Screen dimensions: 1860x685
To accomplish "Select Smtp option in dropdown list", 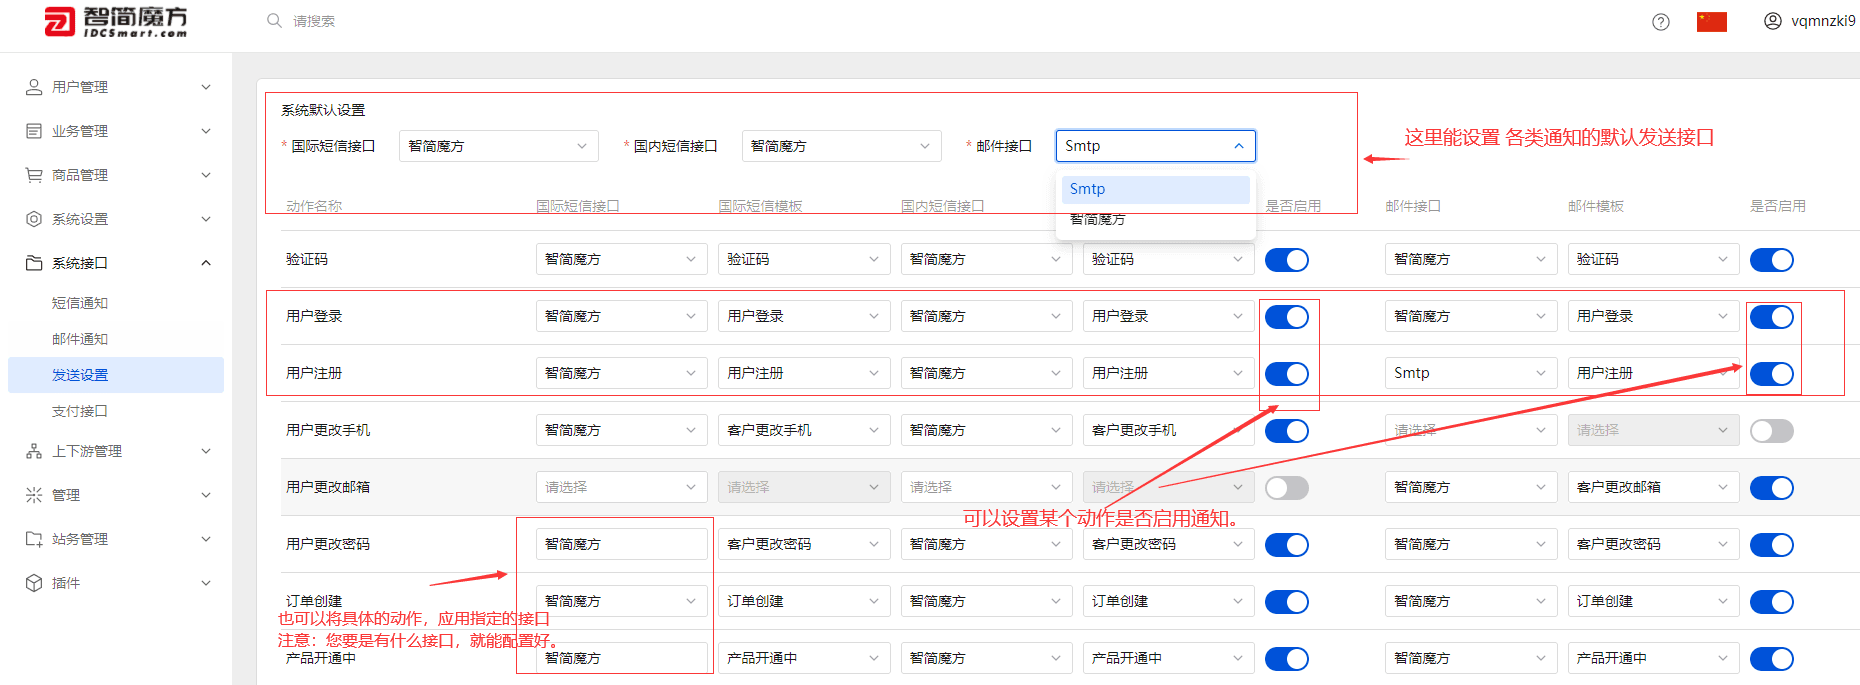I will click(x=1155, y=189).
